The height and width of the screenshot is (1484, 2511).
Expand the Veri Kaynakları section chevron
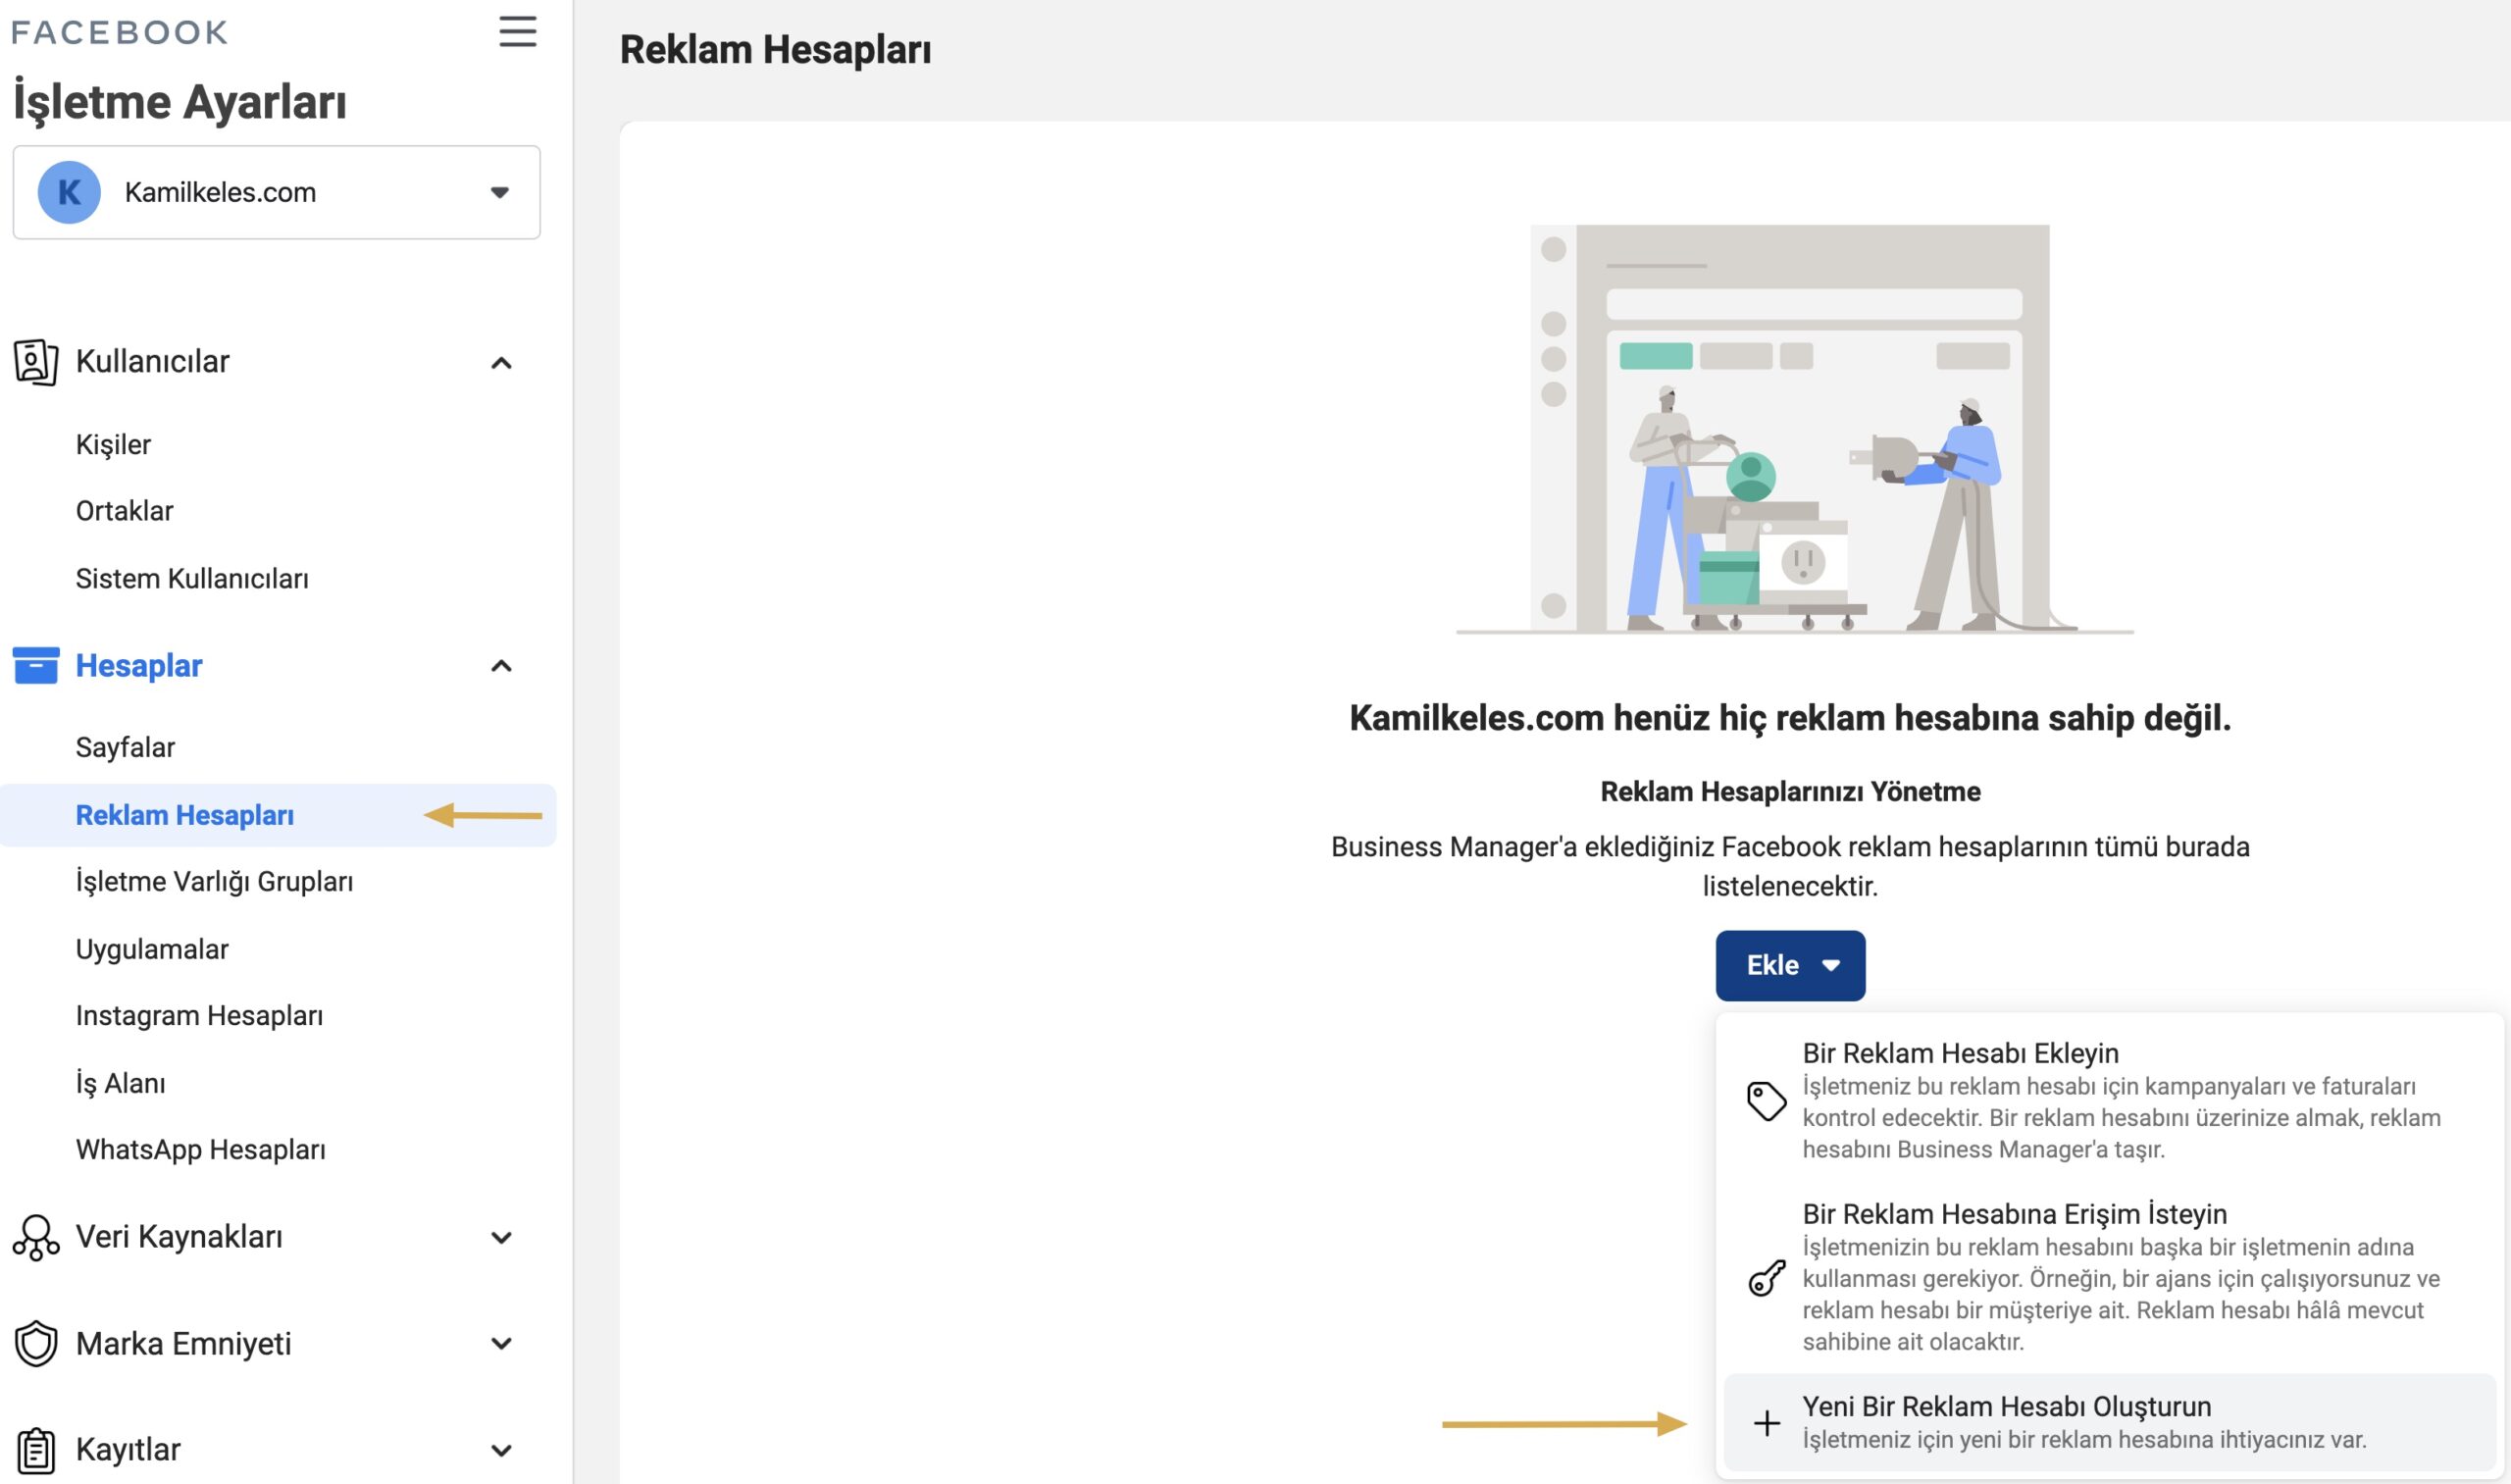tap(501, 1238)
